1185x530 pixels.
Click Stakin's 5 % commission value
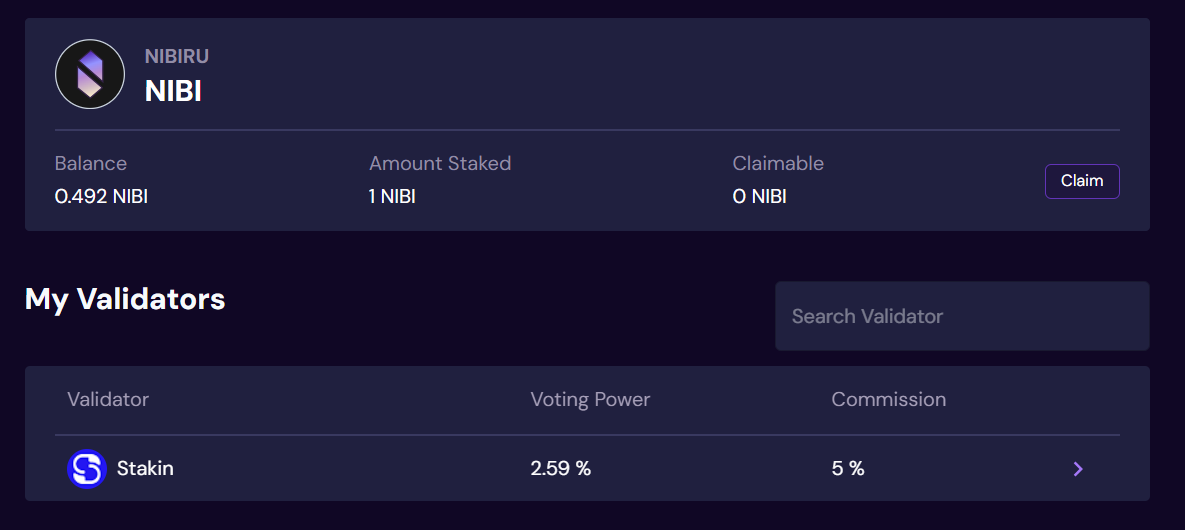(848, 469)
